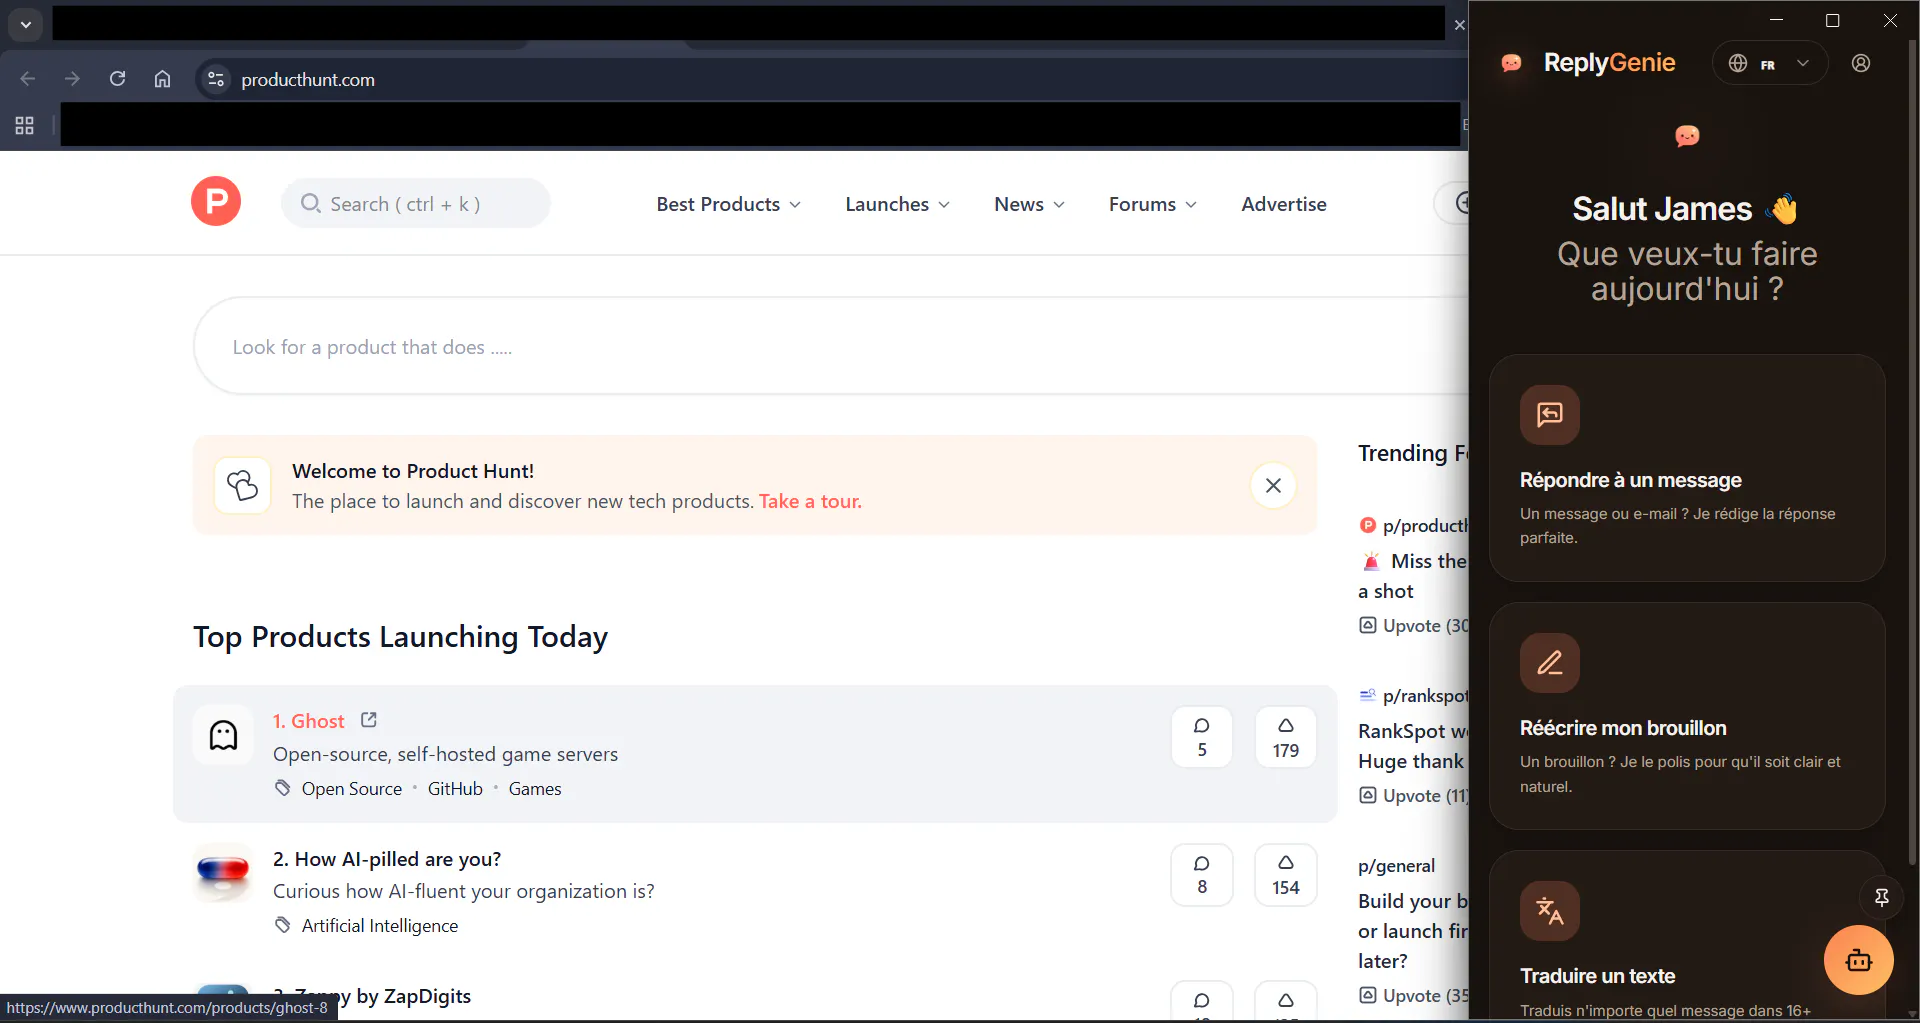Click the reply message icon
Image resolution: width=1920 pixels, height=1023 pixels.
(1550, 414)
